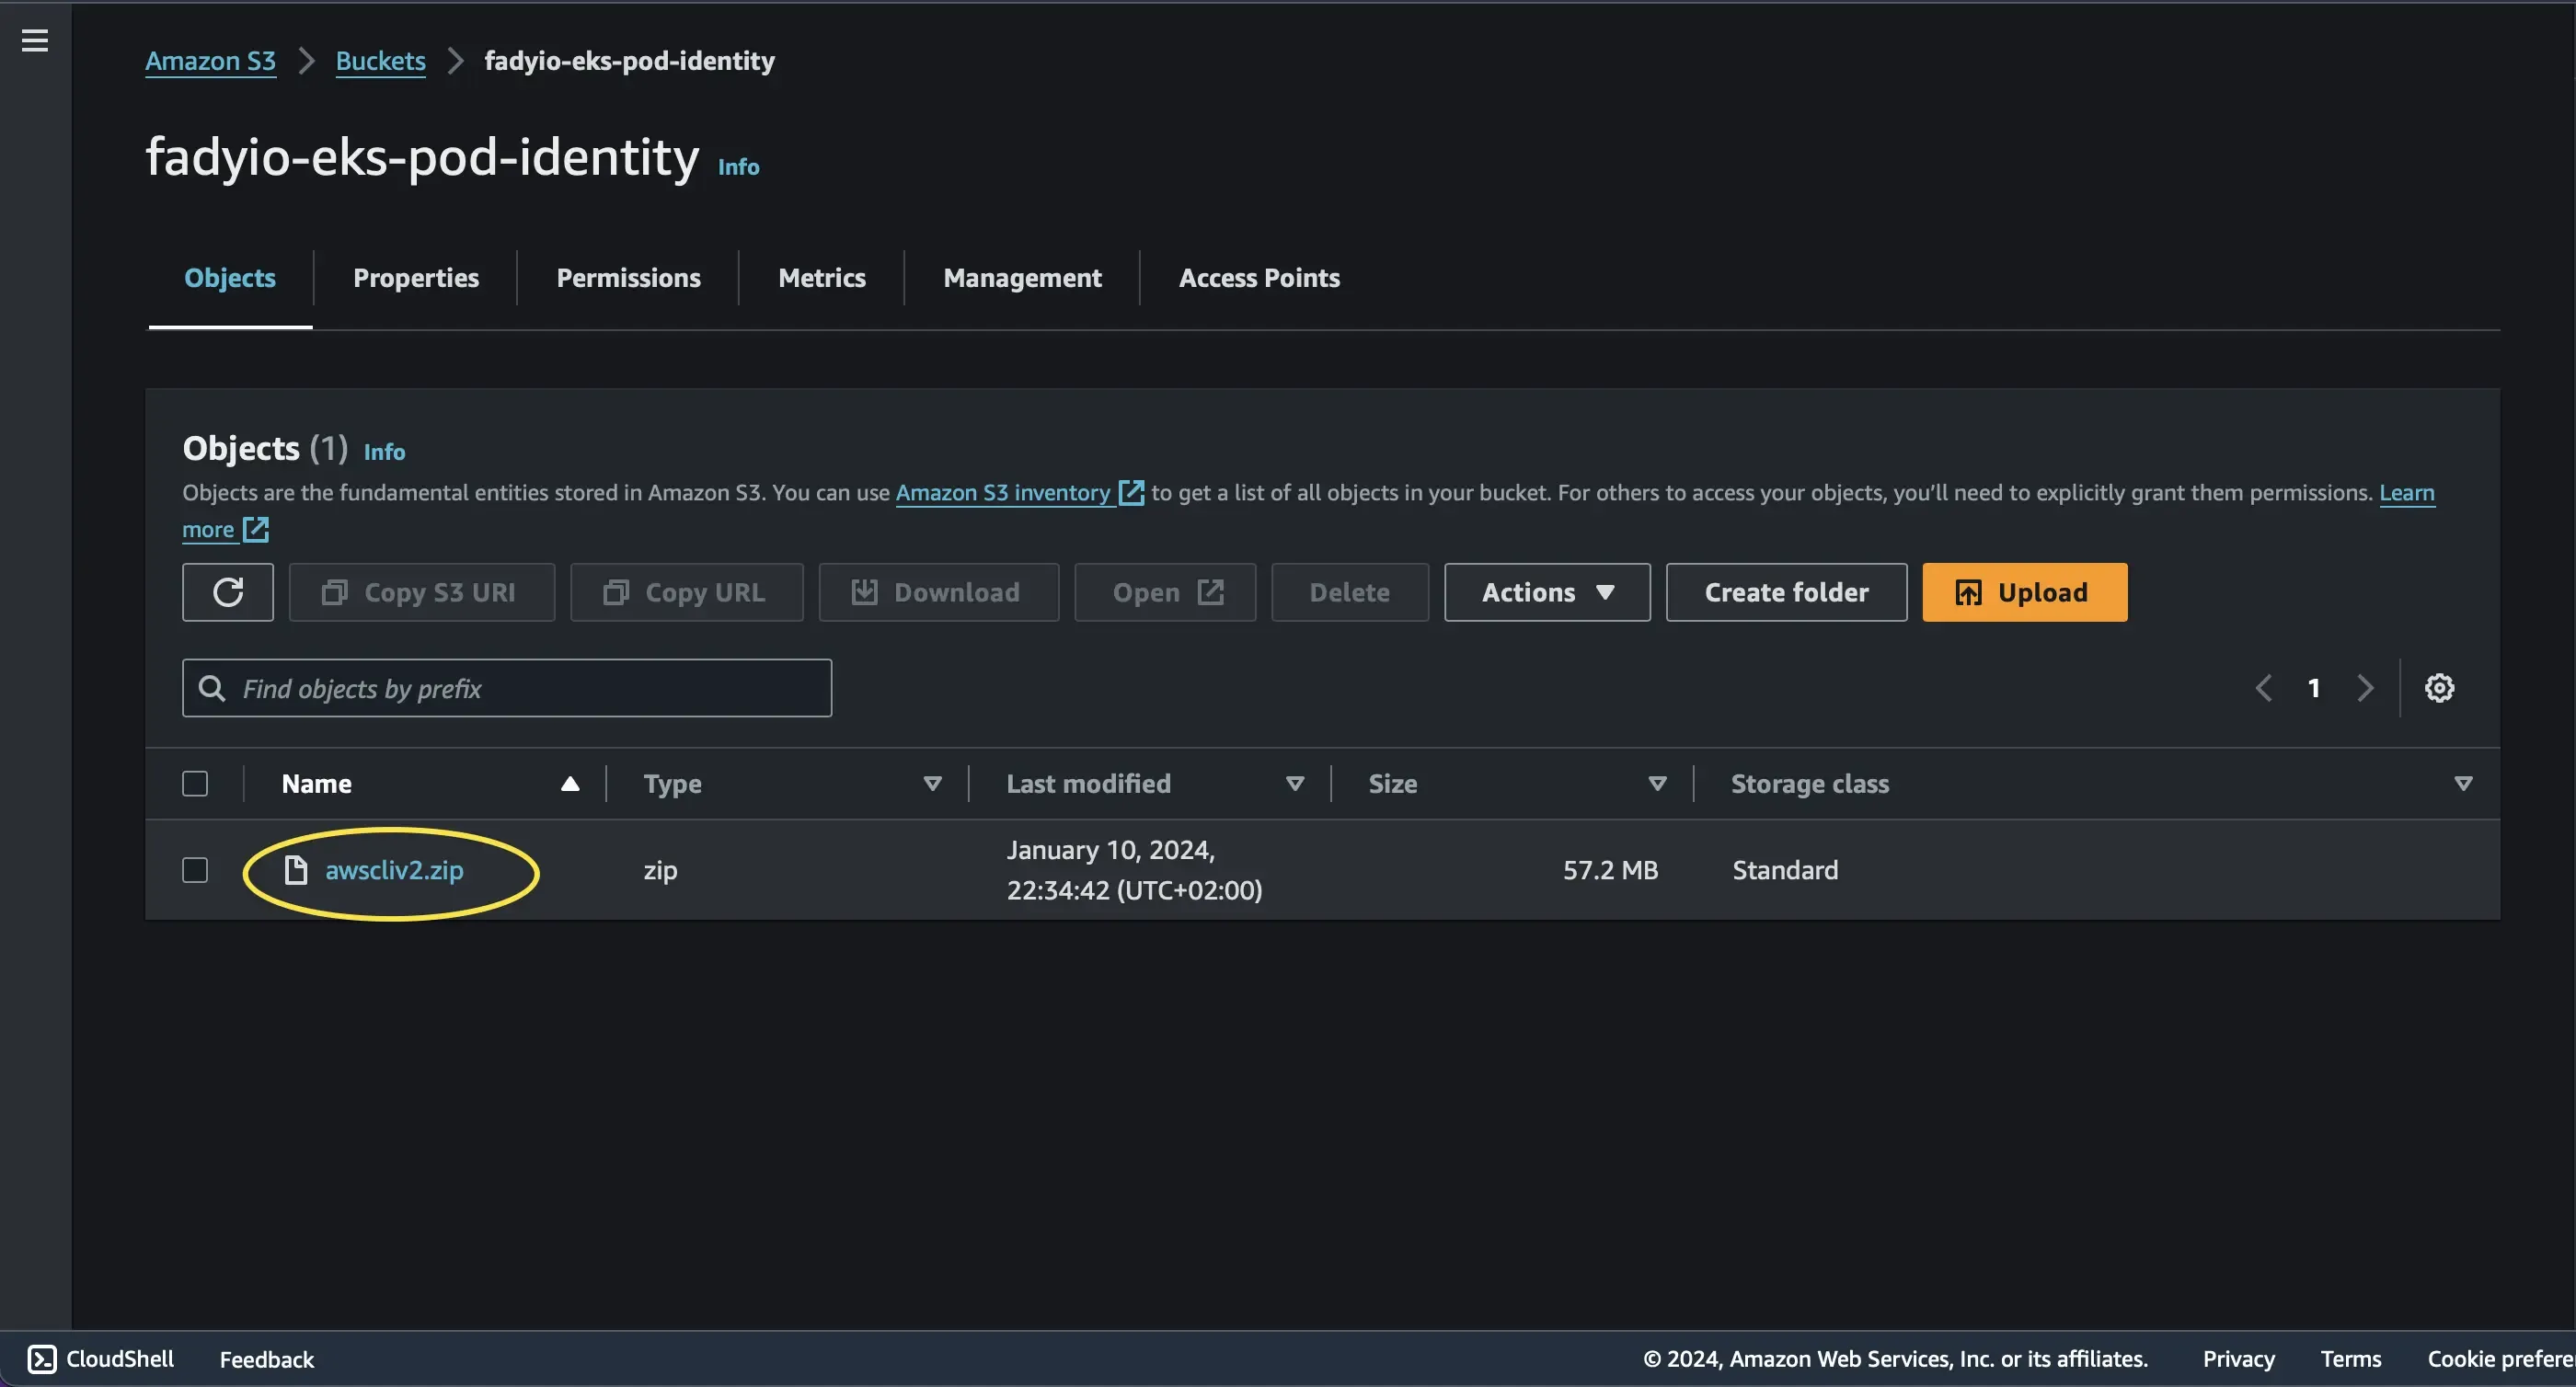Open the hamburger navigation menu
This screenshot has height=1387, width=2576.
[35, 40]
